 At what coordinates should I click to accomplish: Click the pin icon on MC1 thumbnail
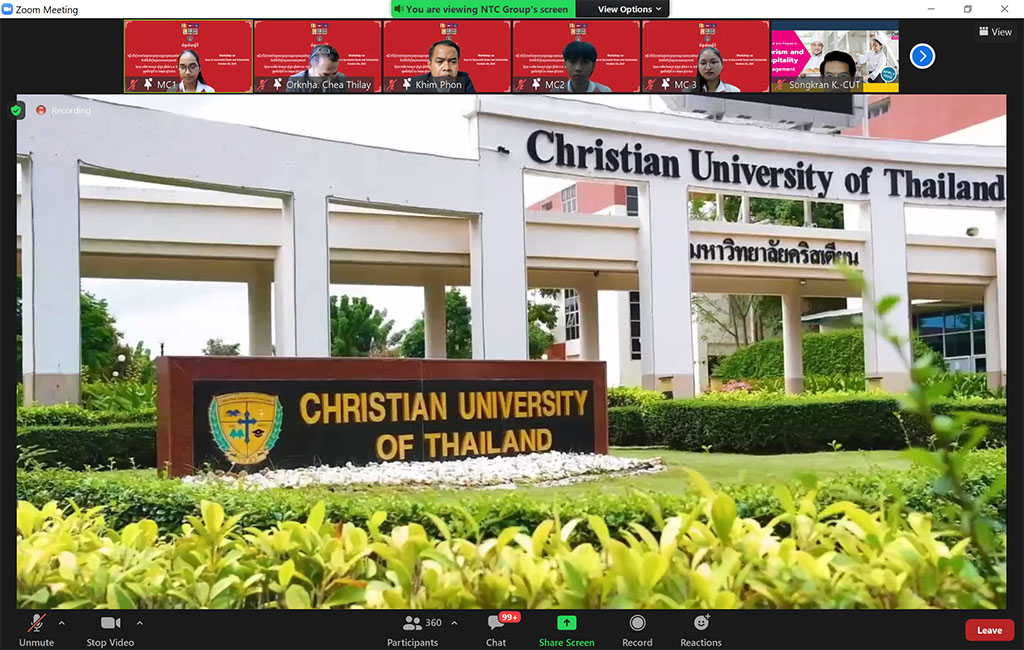pos(148,84)
